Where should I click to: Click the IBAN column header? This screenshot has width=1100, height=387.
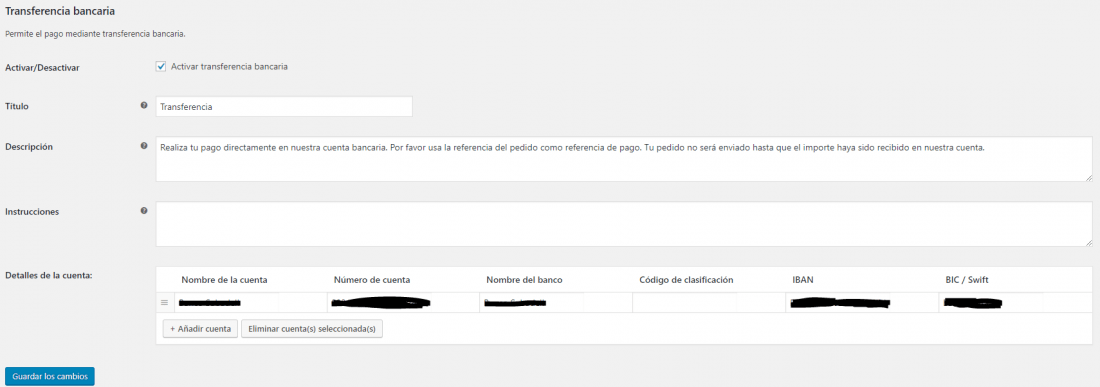(x=803, y=280)
